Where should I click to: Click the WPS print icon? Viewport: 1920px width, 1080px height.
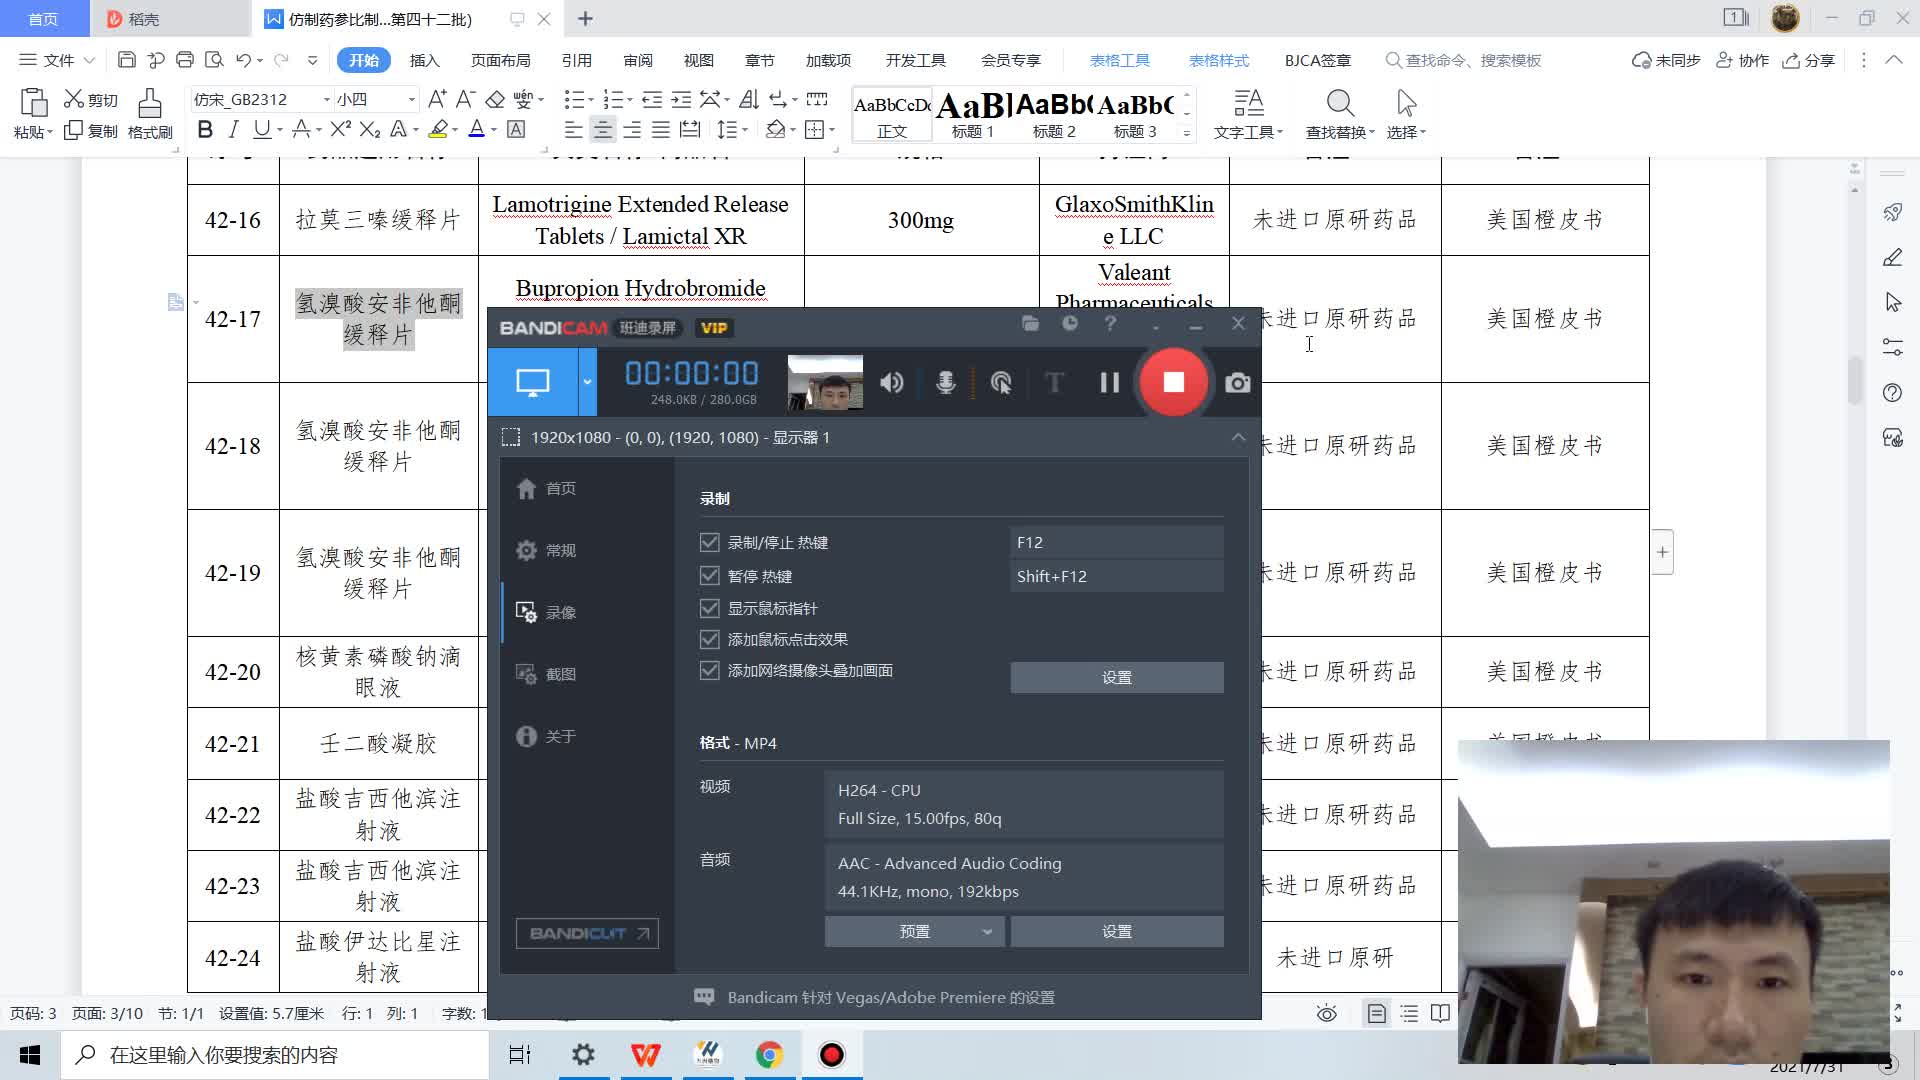(x=184, y=60)
